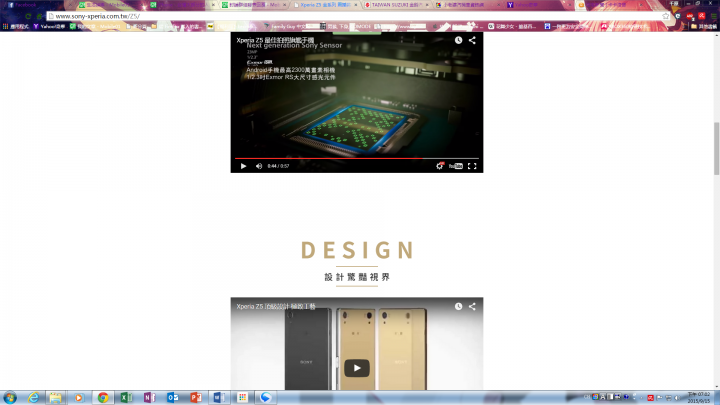Screen dimensions: 720x405
Task: Click the page vertical scrollbar thumb
Action: pyautogui.click(x=716, y=148)
